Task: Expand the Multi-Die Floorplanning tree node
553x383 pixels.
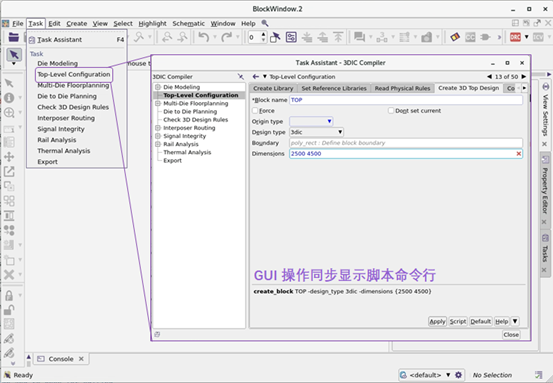Action: pos(158,103)
